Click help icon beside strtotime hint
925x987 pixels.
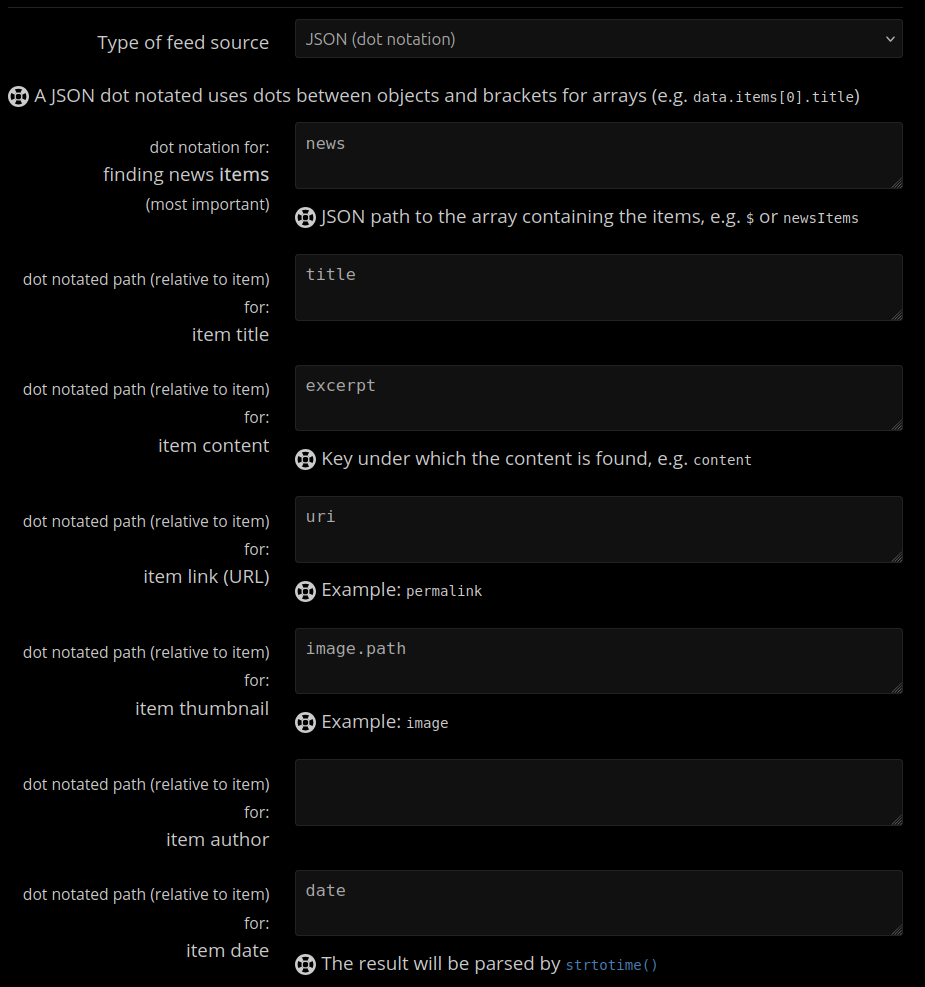pyautogui.click(x=305, y=964)
